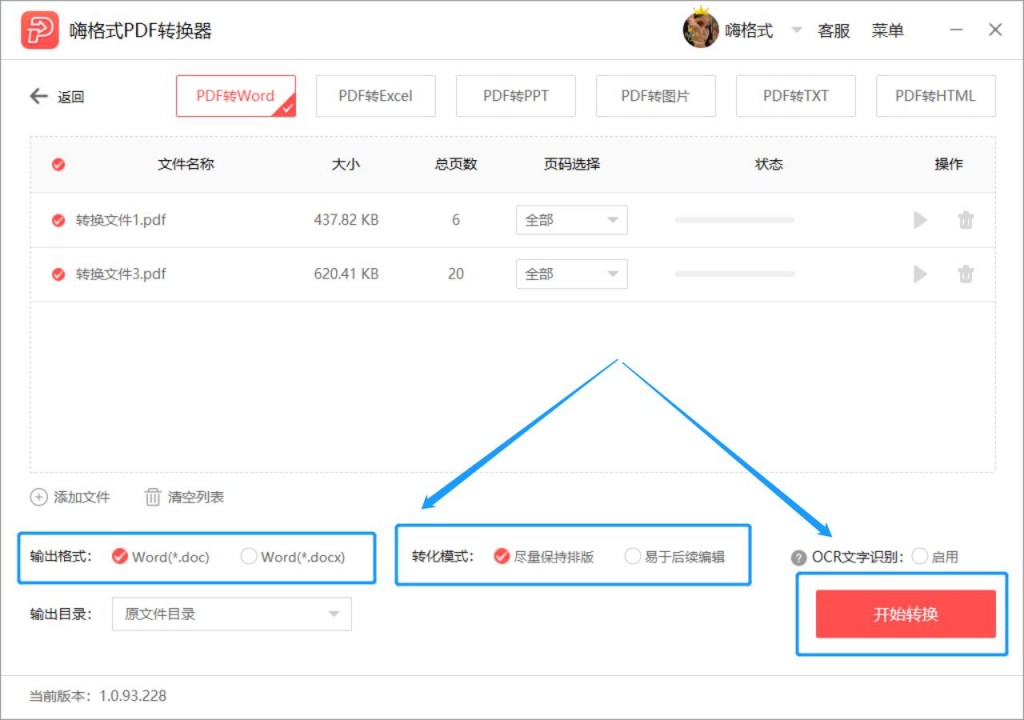Click the 页码选择 column header
The height and width of the screenshot is (720, 1024).
click(x=571, y=164)
